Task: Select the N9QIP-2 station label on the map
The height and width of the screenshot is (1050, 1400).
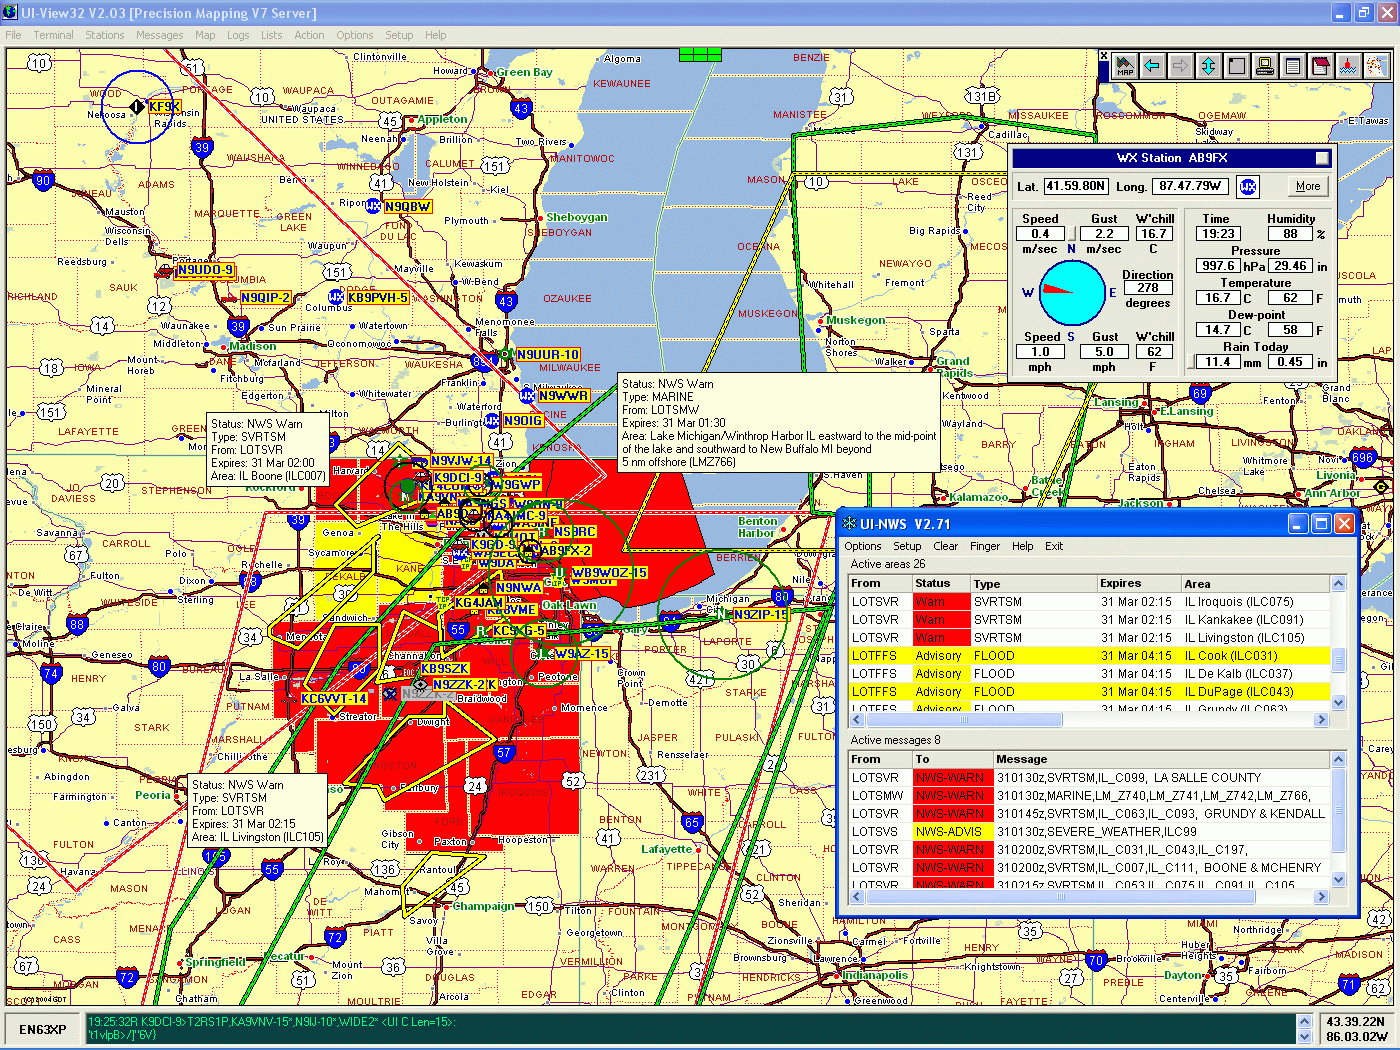Action: coord(265,297)
